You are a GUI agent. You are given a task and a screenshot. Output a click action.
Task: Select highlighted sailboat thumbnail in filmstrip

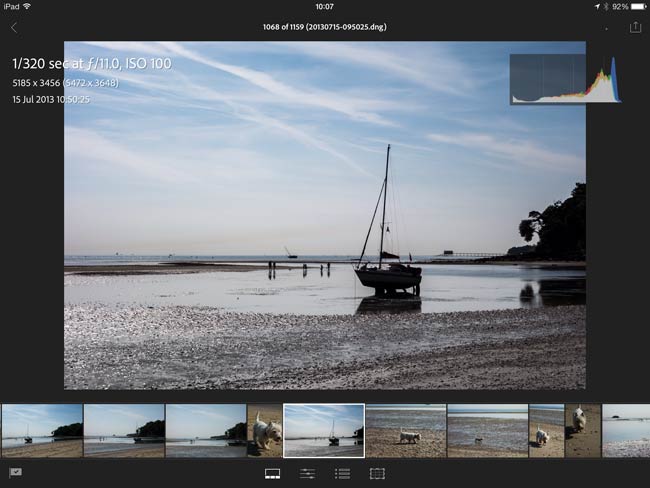(324, 431)
